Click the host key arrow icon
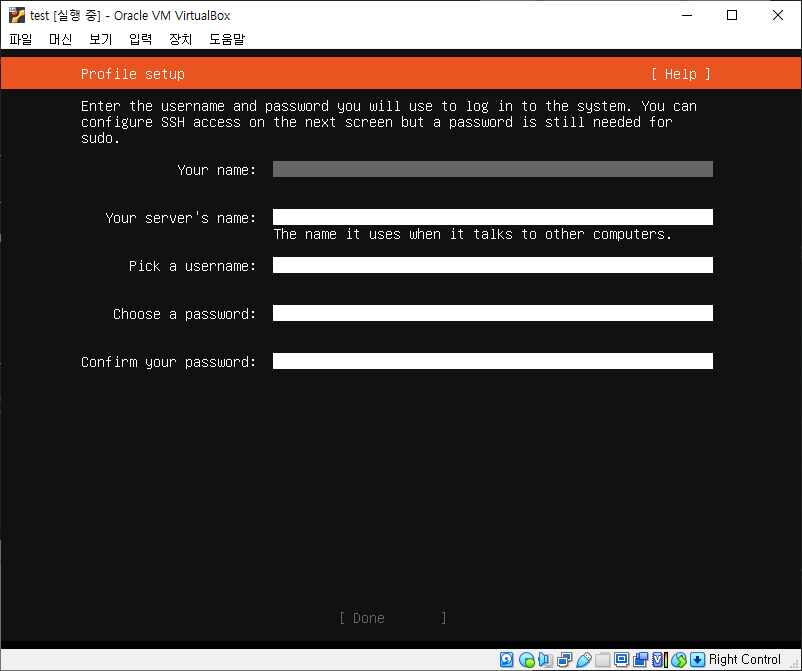Image resolution: width=802 pixels, height=671 pixels. [698, 660]
